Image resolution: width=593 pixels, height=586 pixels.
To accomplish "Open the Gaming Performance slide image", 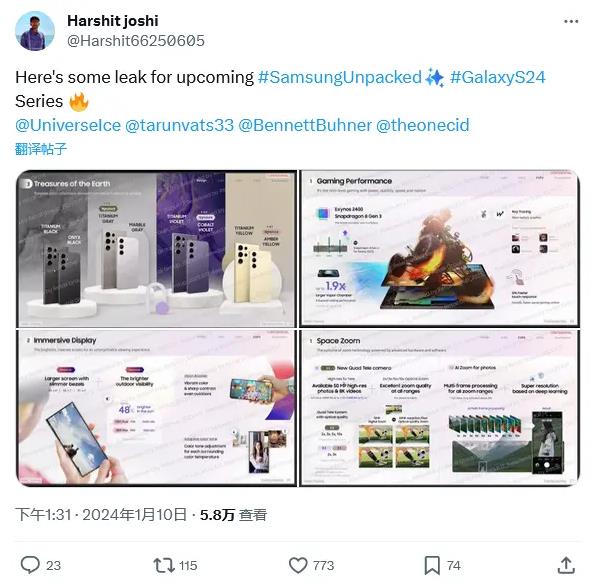I will coord(439,249).
